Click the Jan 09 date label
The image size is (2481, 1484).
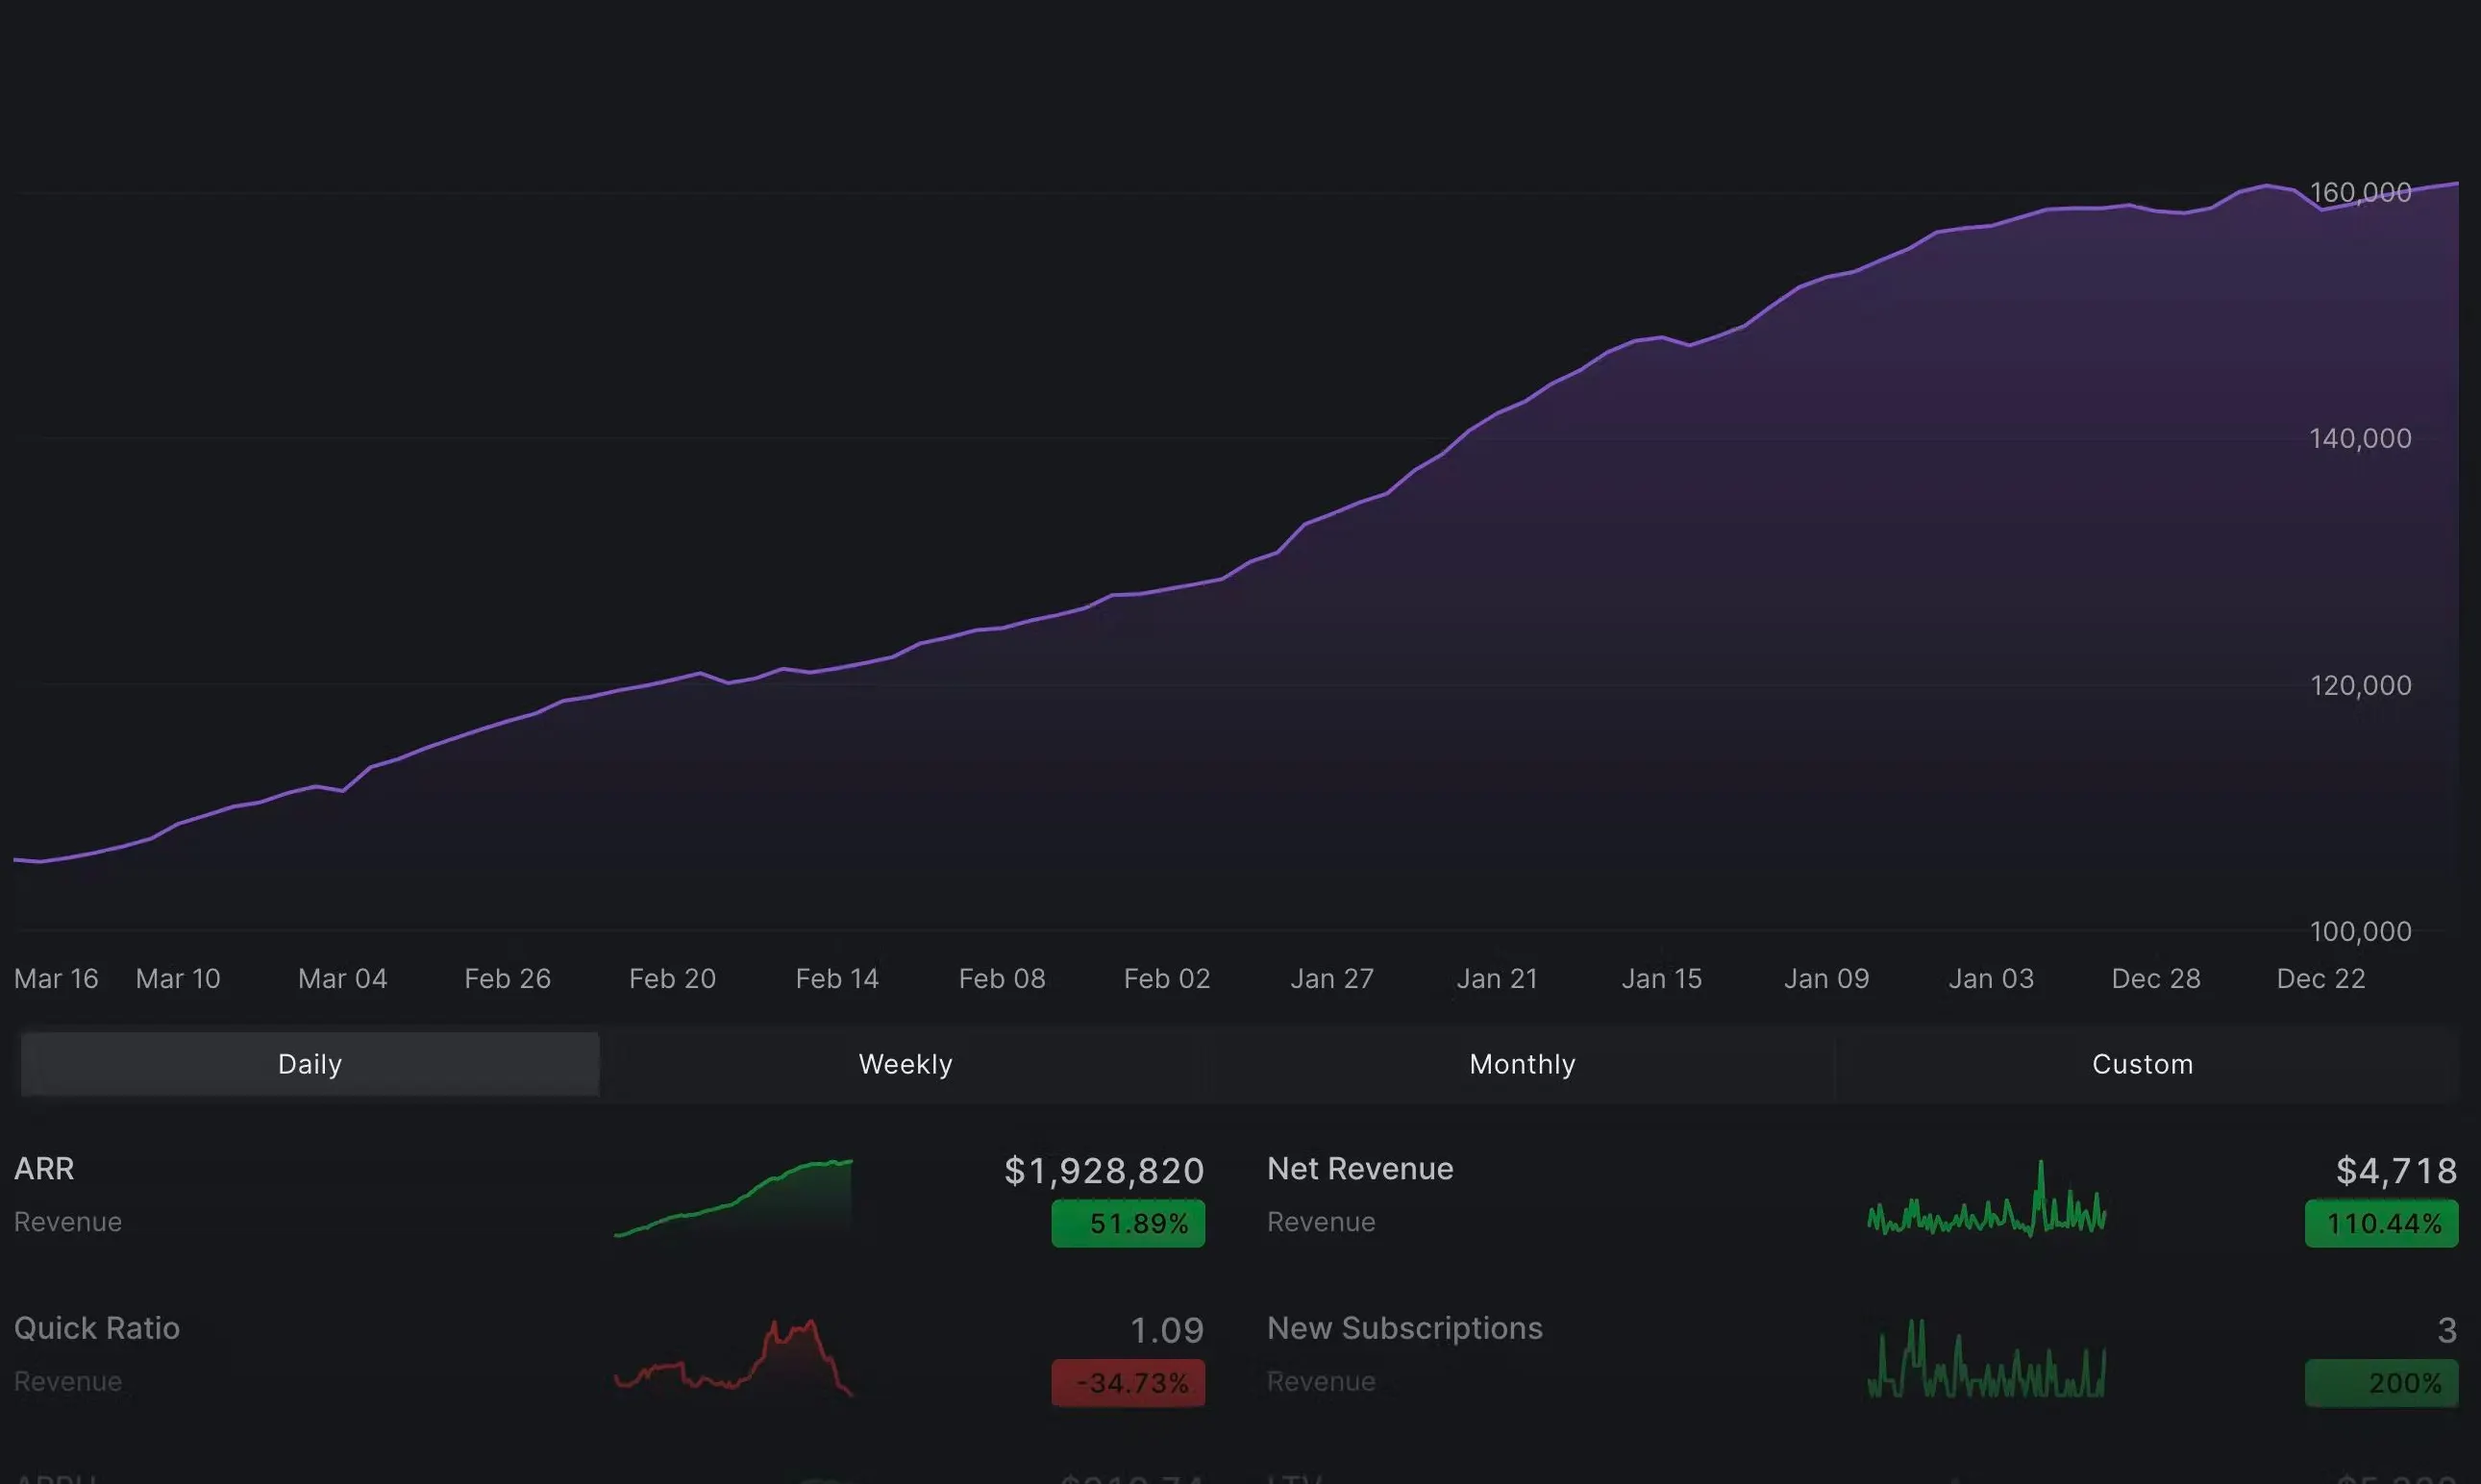(1826, 978)
